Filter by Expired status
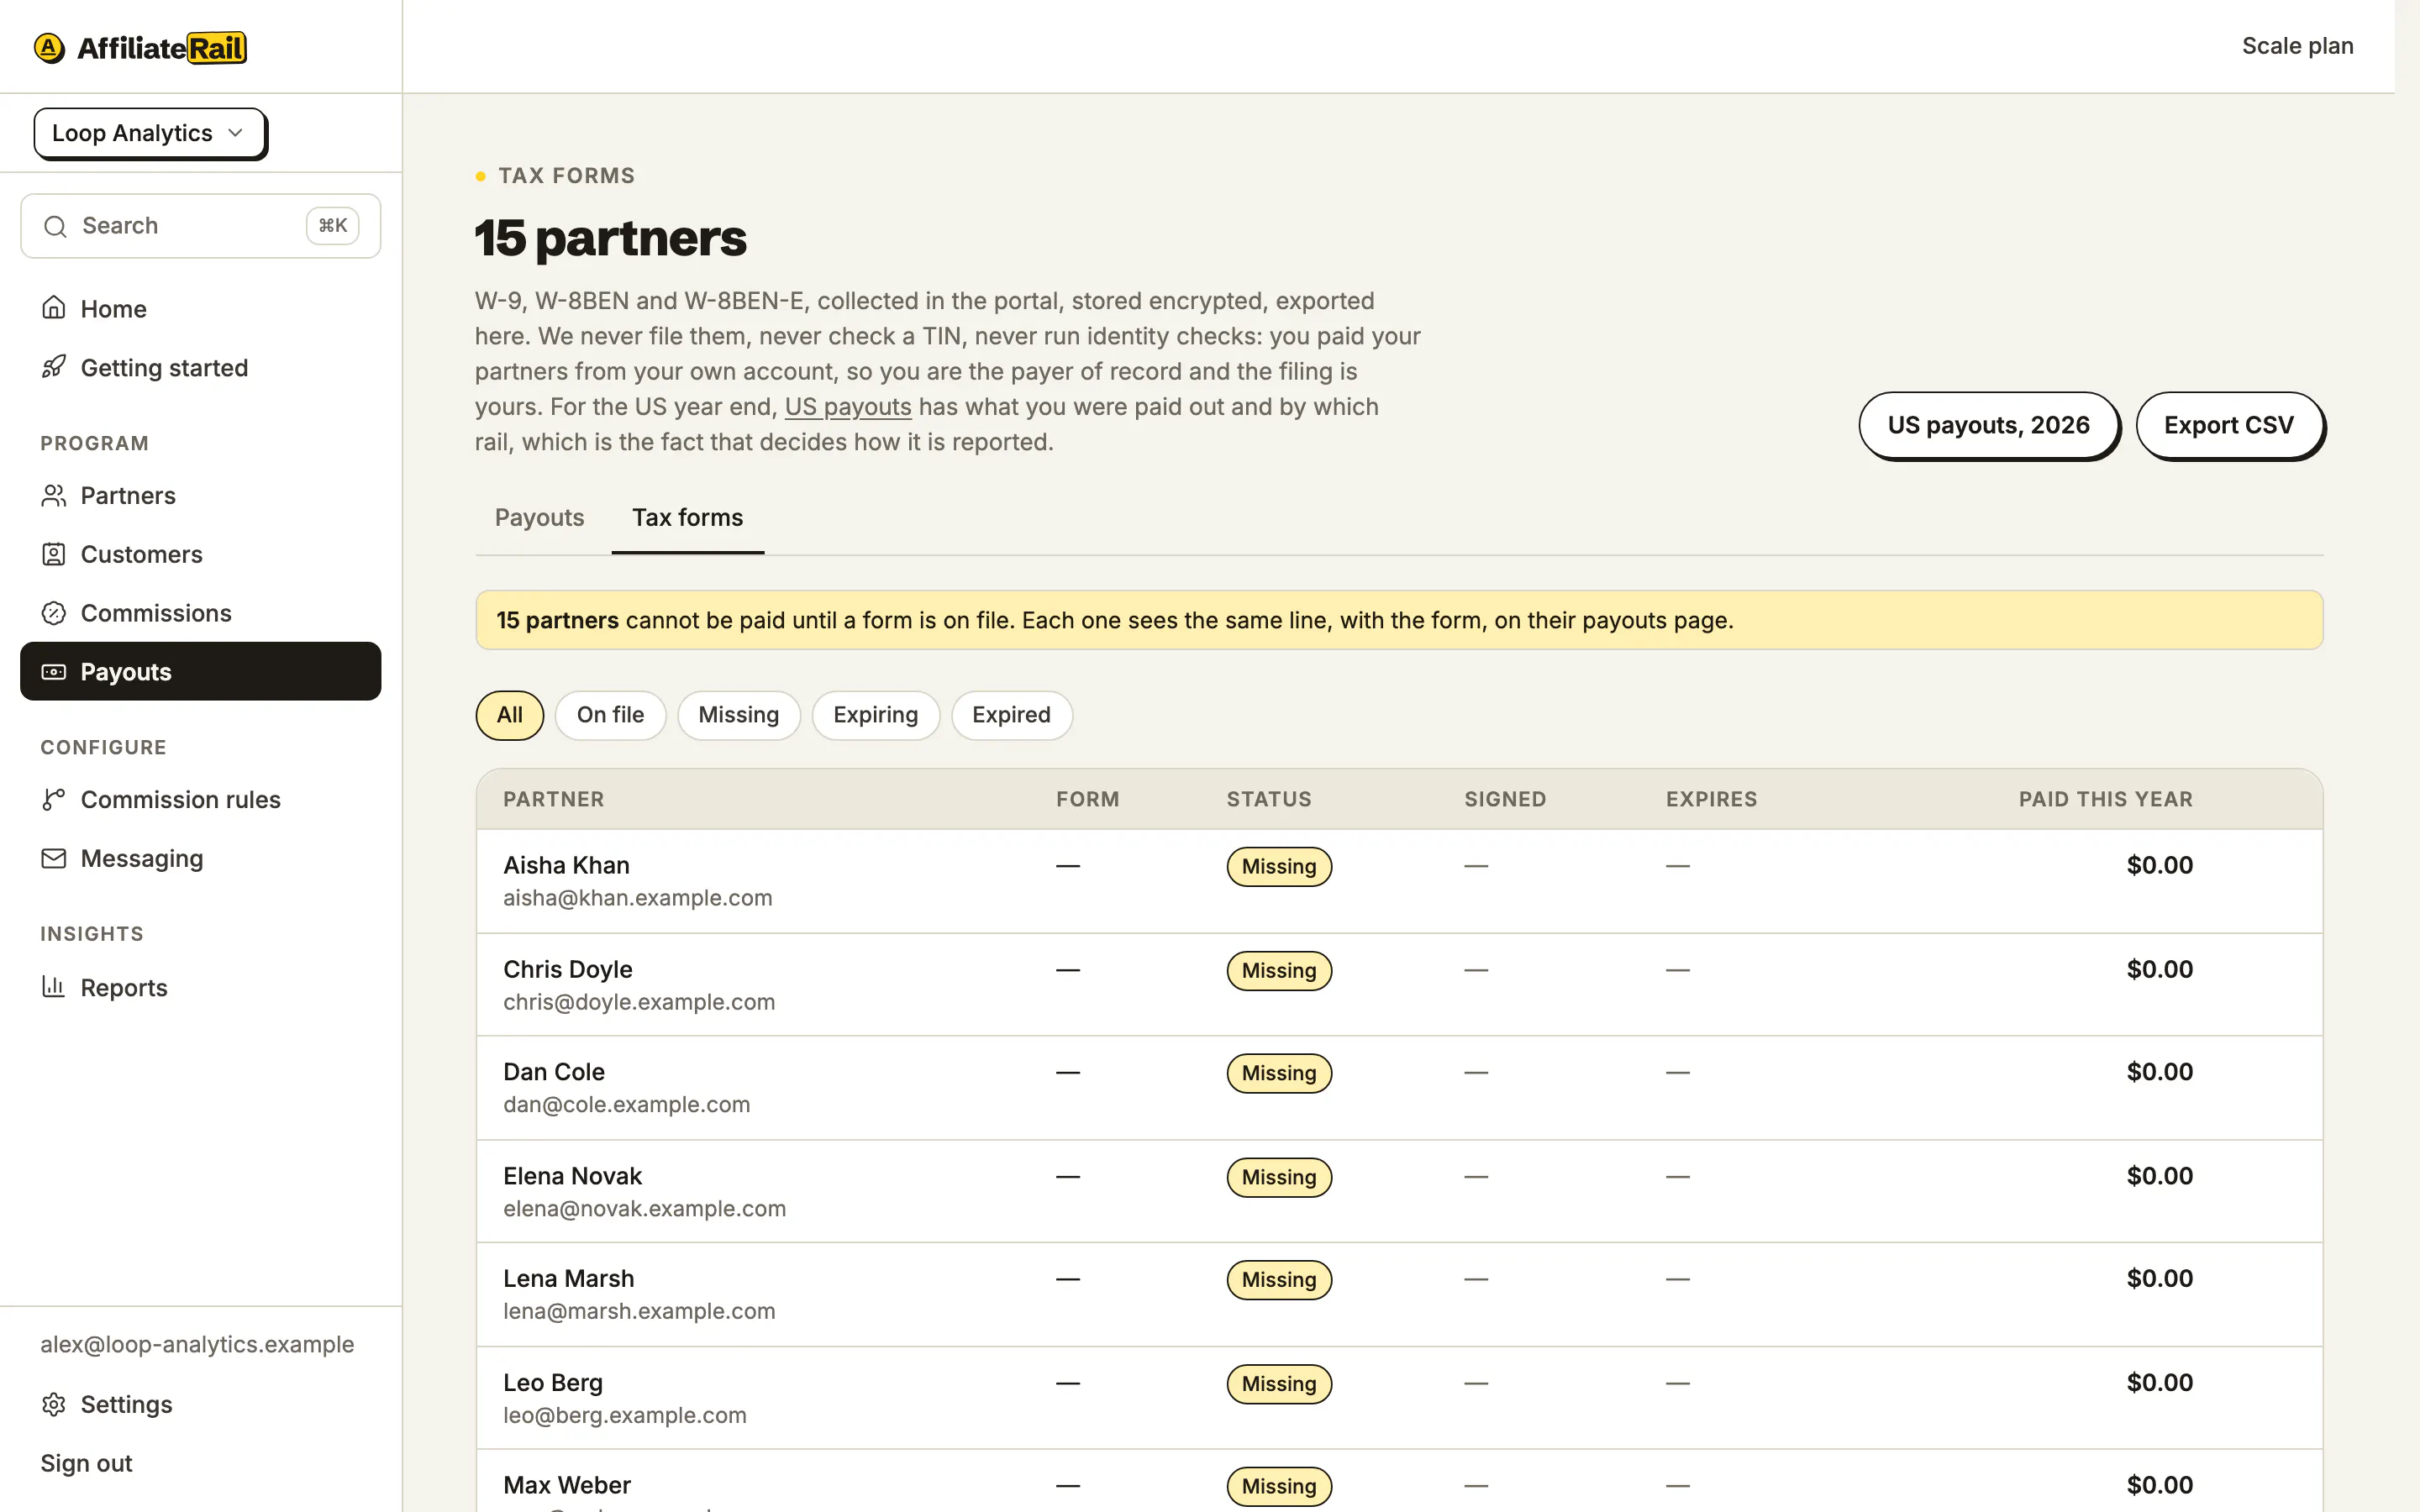The width and height of the screenshot is (2420, 1512). (1011, 715)
